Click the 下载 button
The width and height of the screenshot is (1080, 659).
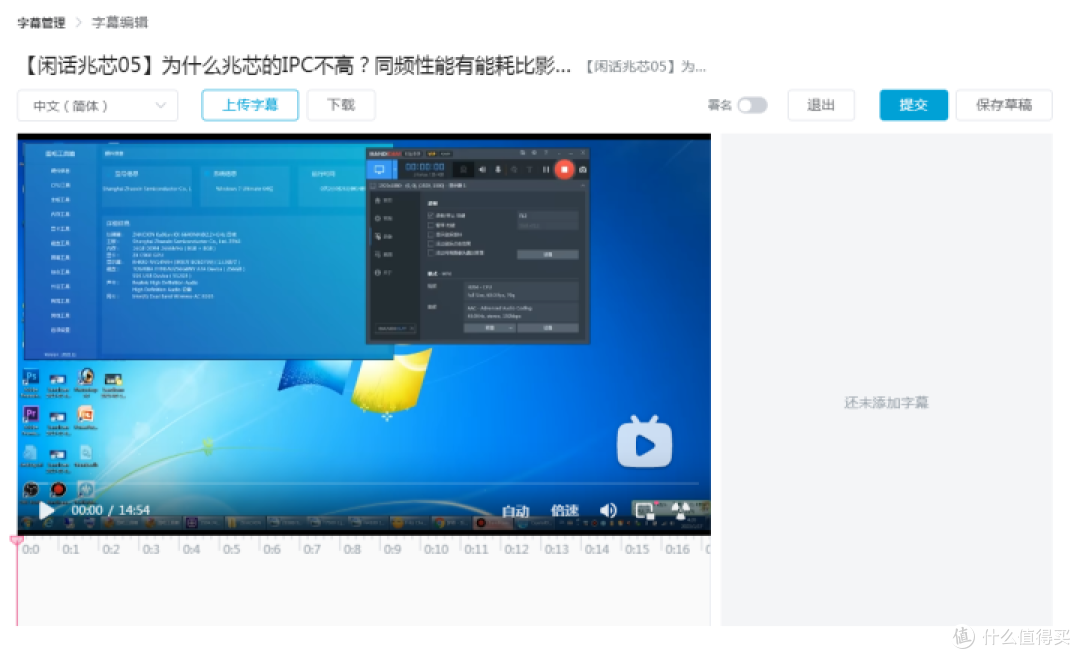341,105
